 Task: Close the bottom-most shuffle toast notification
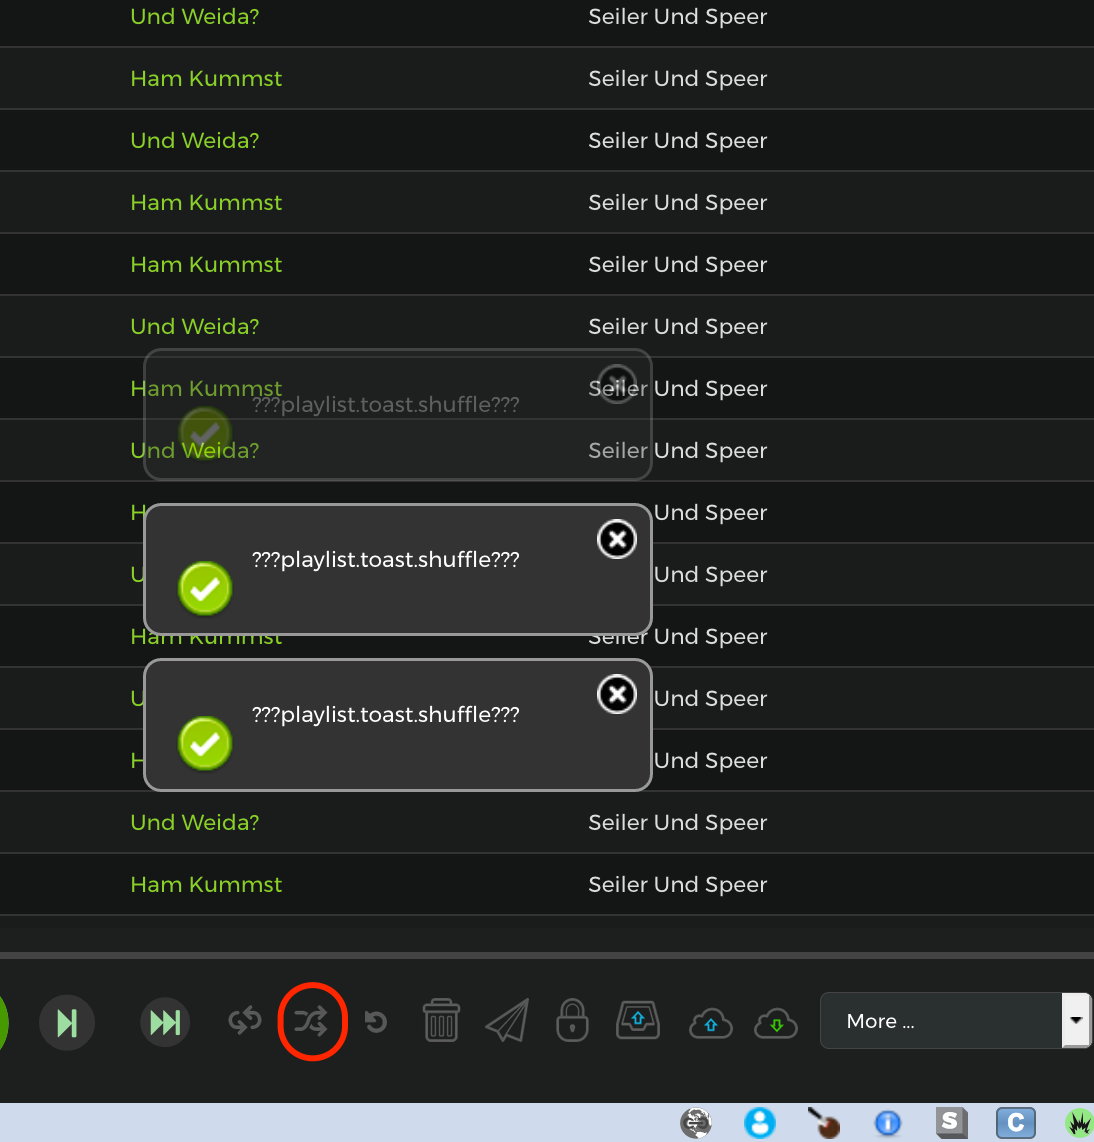point(617,694)
